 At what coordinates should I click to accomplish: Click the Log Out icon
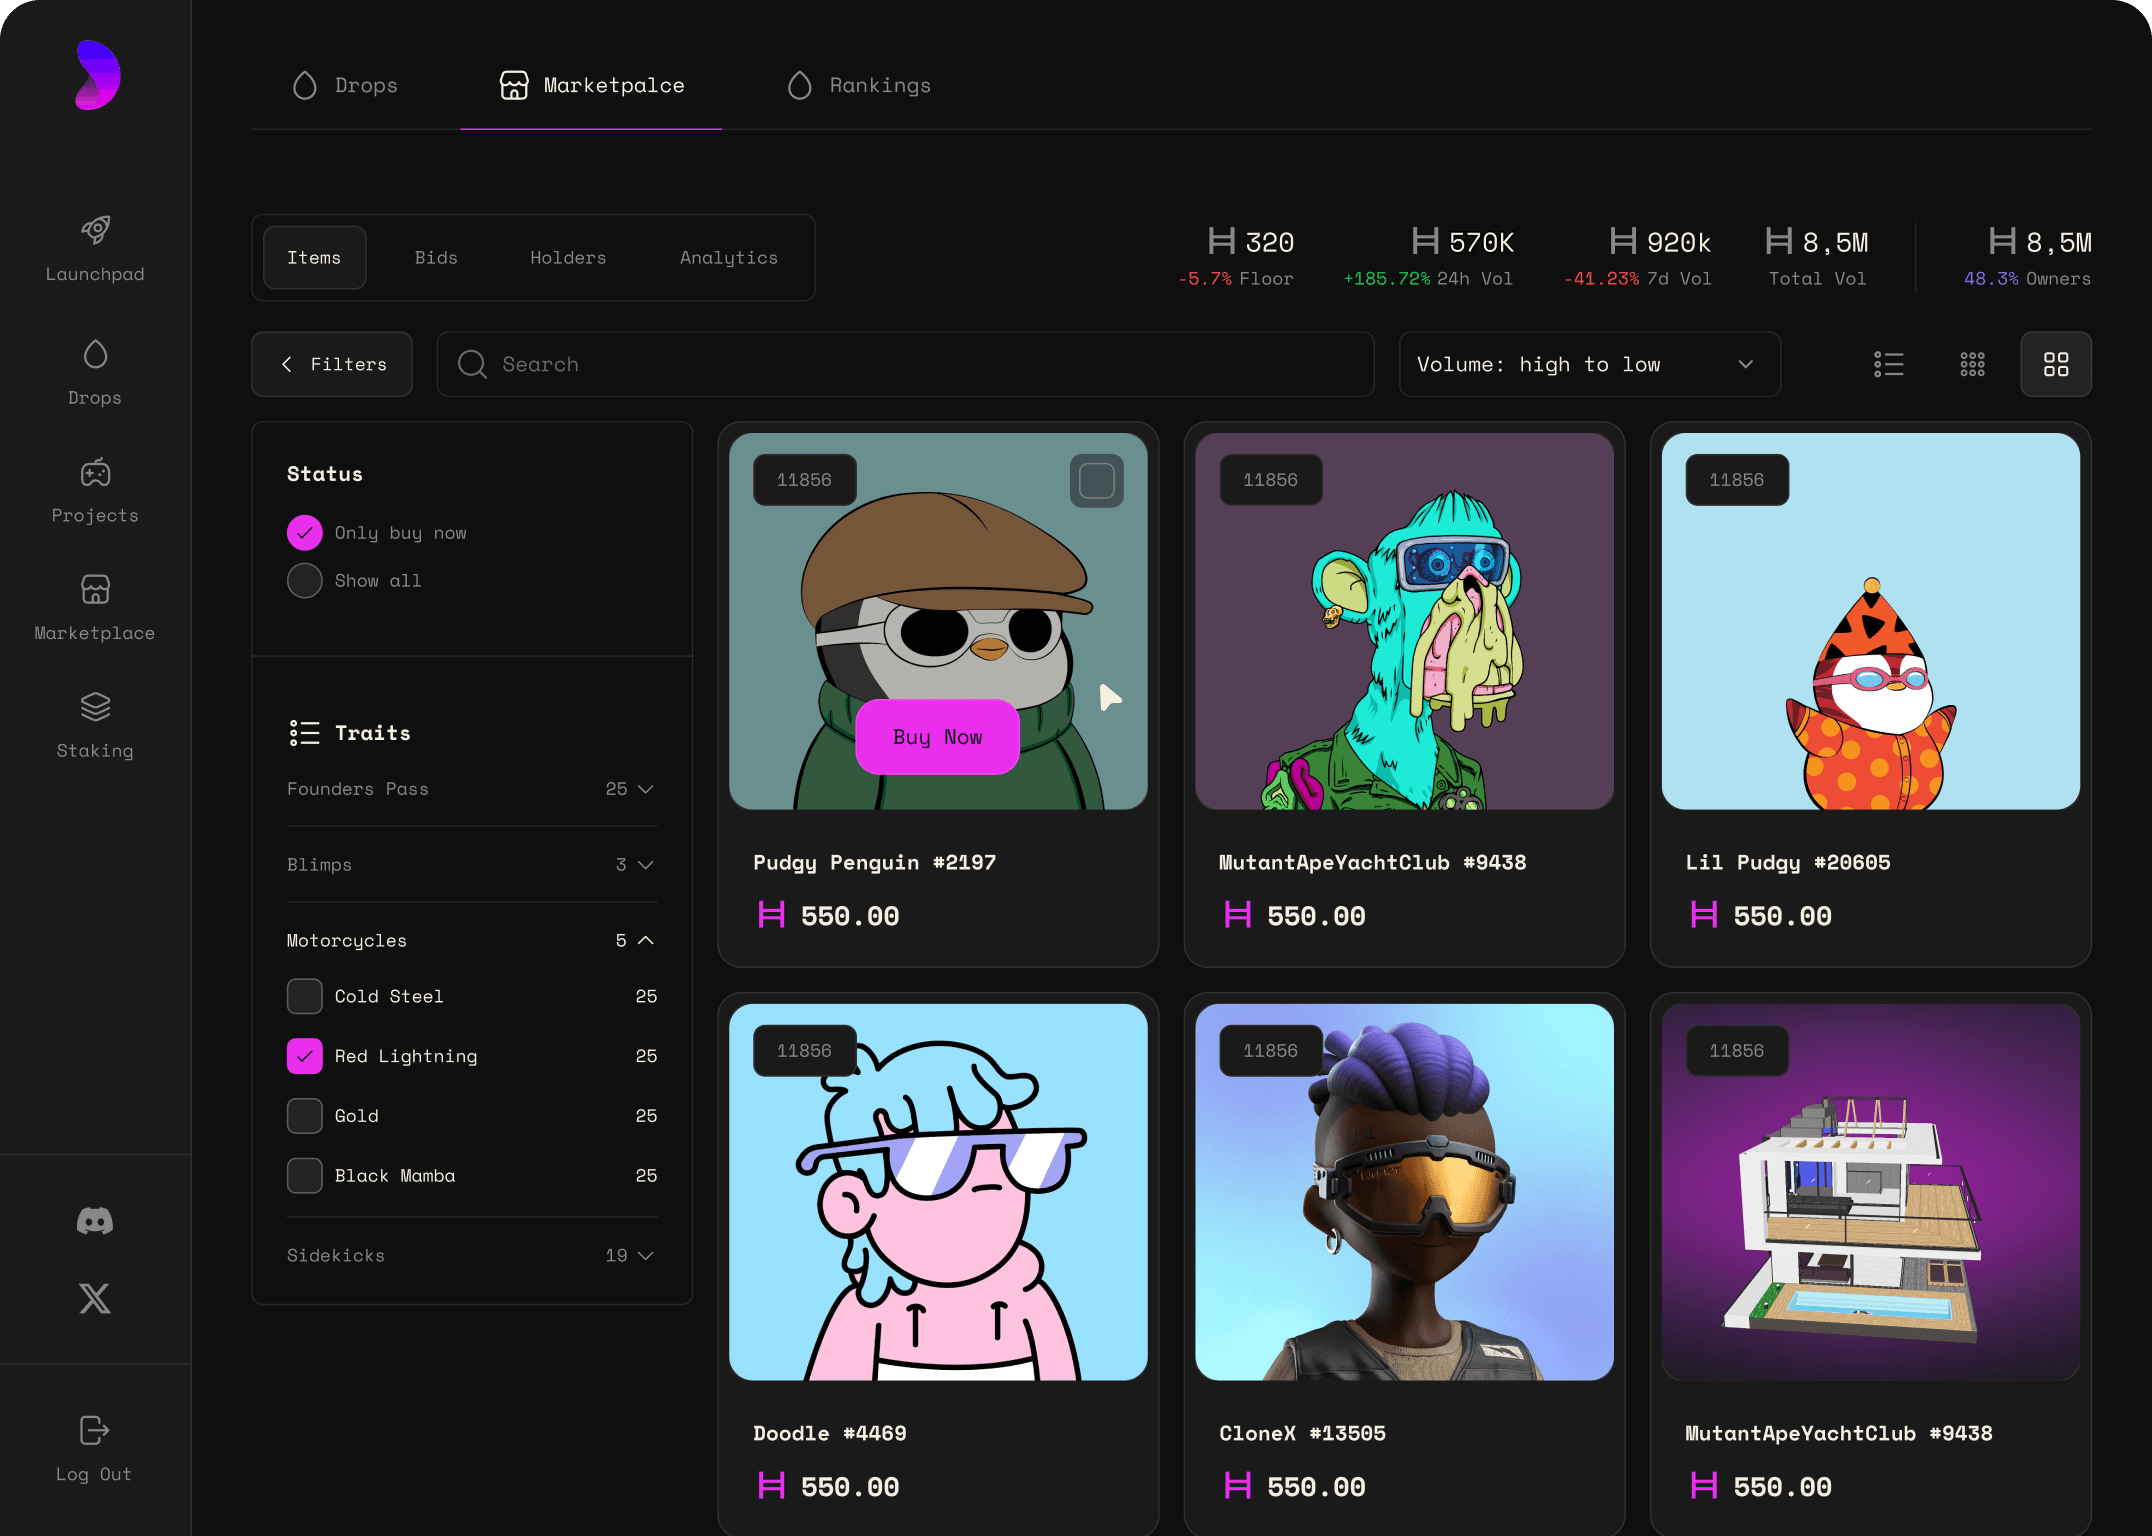click(95, 1430)
